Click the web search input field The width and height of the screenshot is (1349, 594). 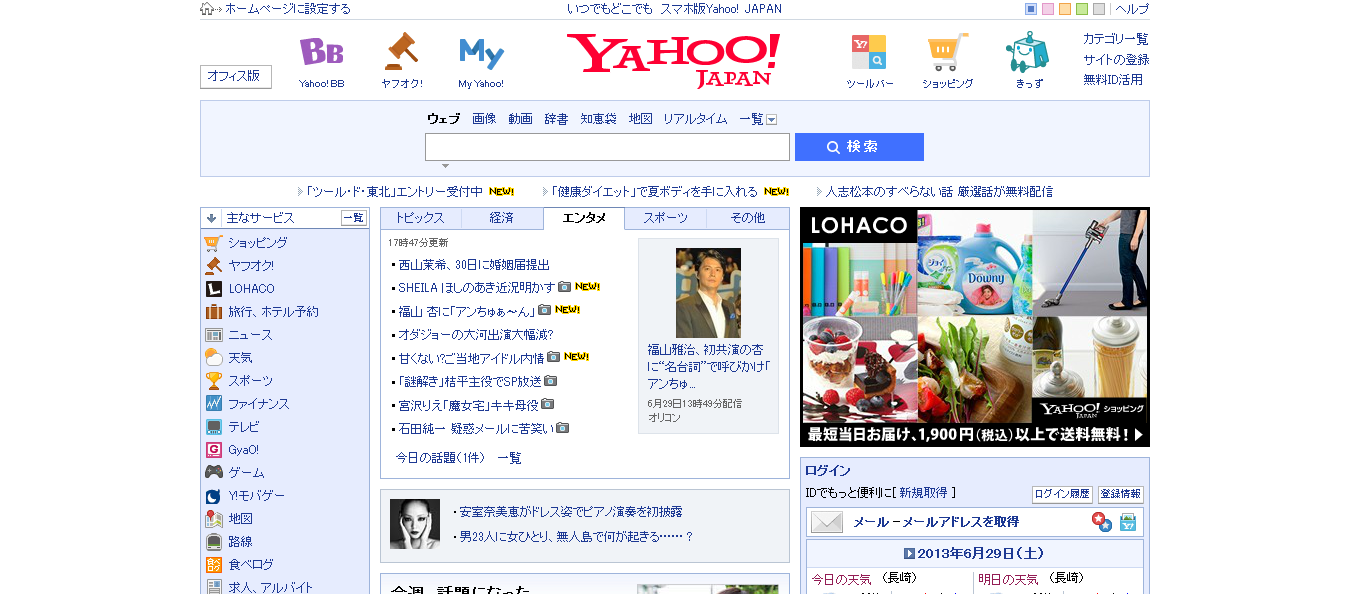pyautogui.click(x=607, y=147)
